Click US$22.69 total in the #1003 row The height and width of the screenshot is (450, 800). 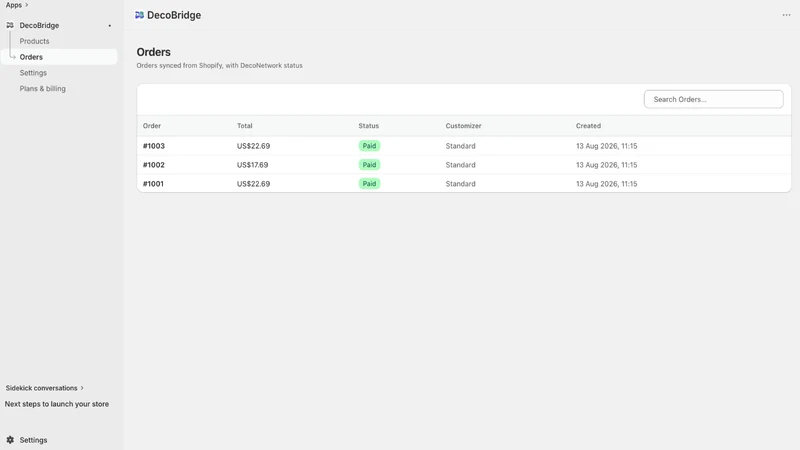click(x=253, y=146)
